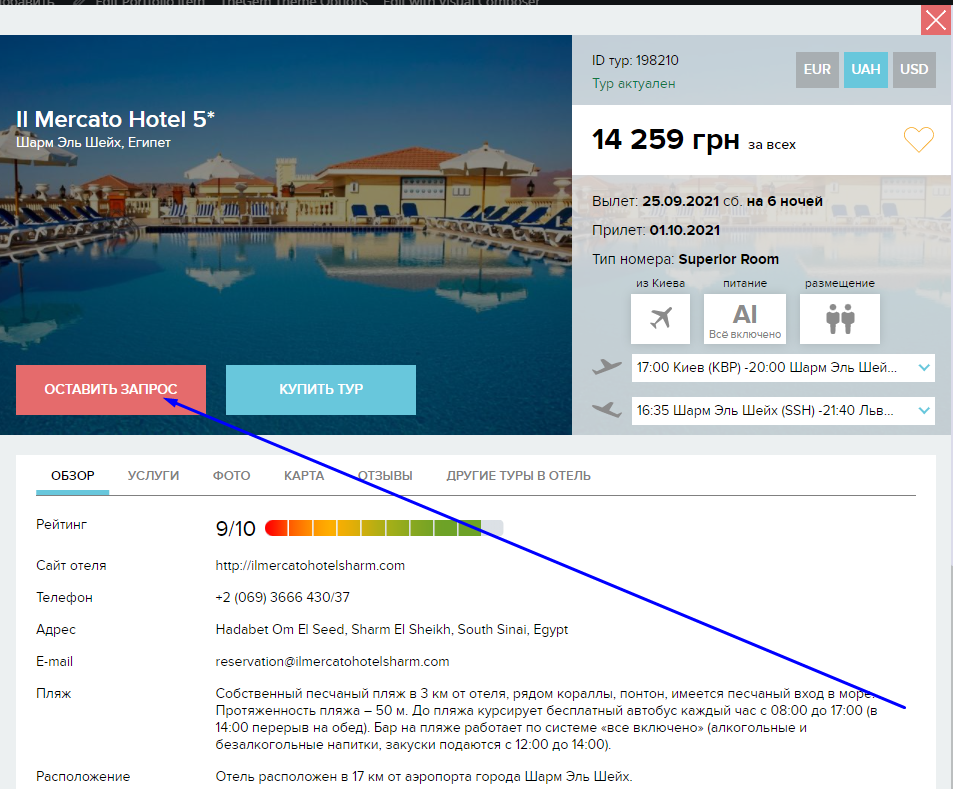This screenshot has width=953, height=789.
Task: Switch to the УСЛУГИ tab
Action: pos(153,475)
